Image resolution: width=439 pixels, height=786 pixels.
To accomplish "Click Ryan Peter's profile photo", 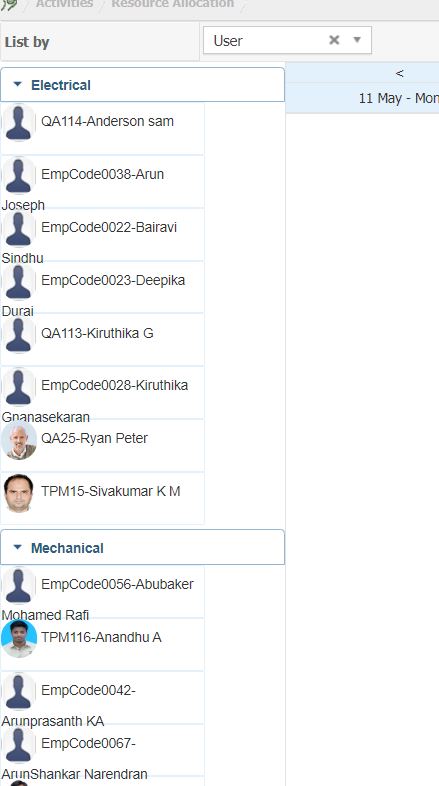I will [x=19, y=440].
